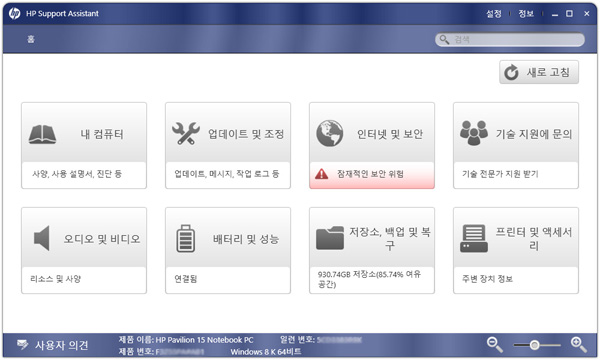The width and height of the screenshot is (600, 360).
Task: Select the printer icon for 프린터 및 액세서리
Action: tap(474, 238)
